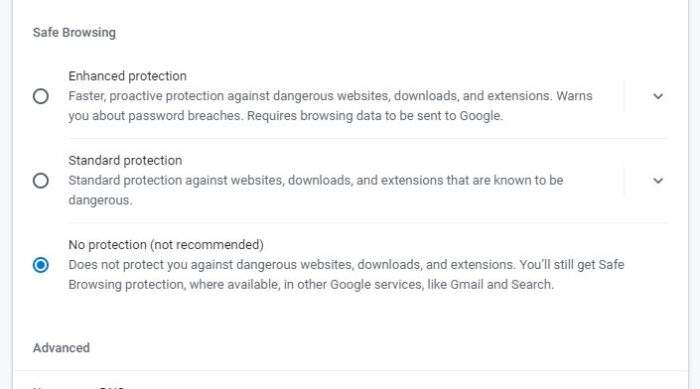Expand Standard protection details chevron
This screenshot has width=700, height=389.
click(x=658, y=180)
